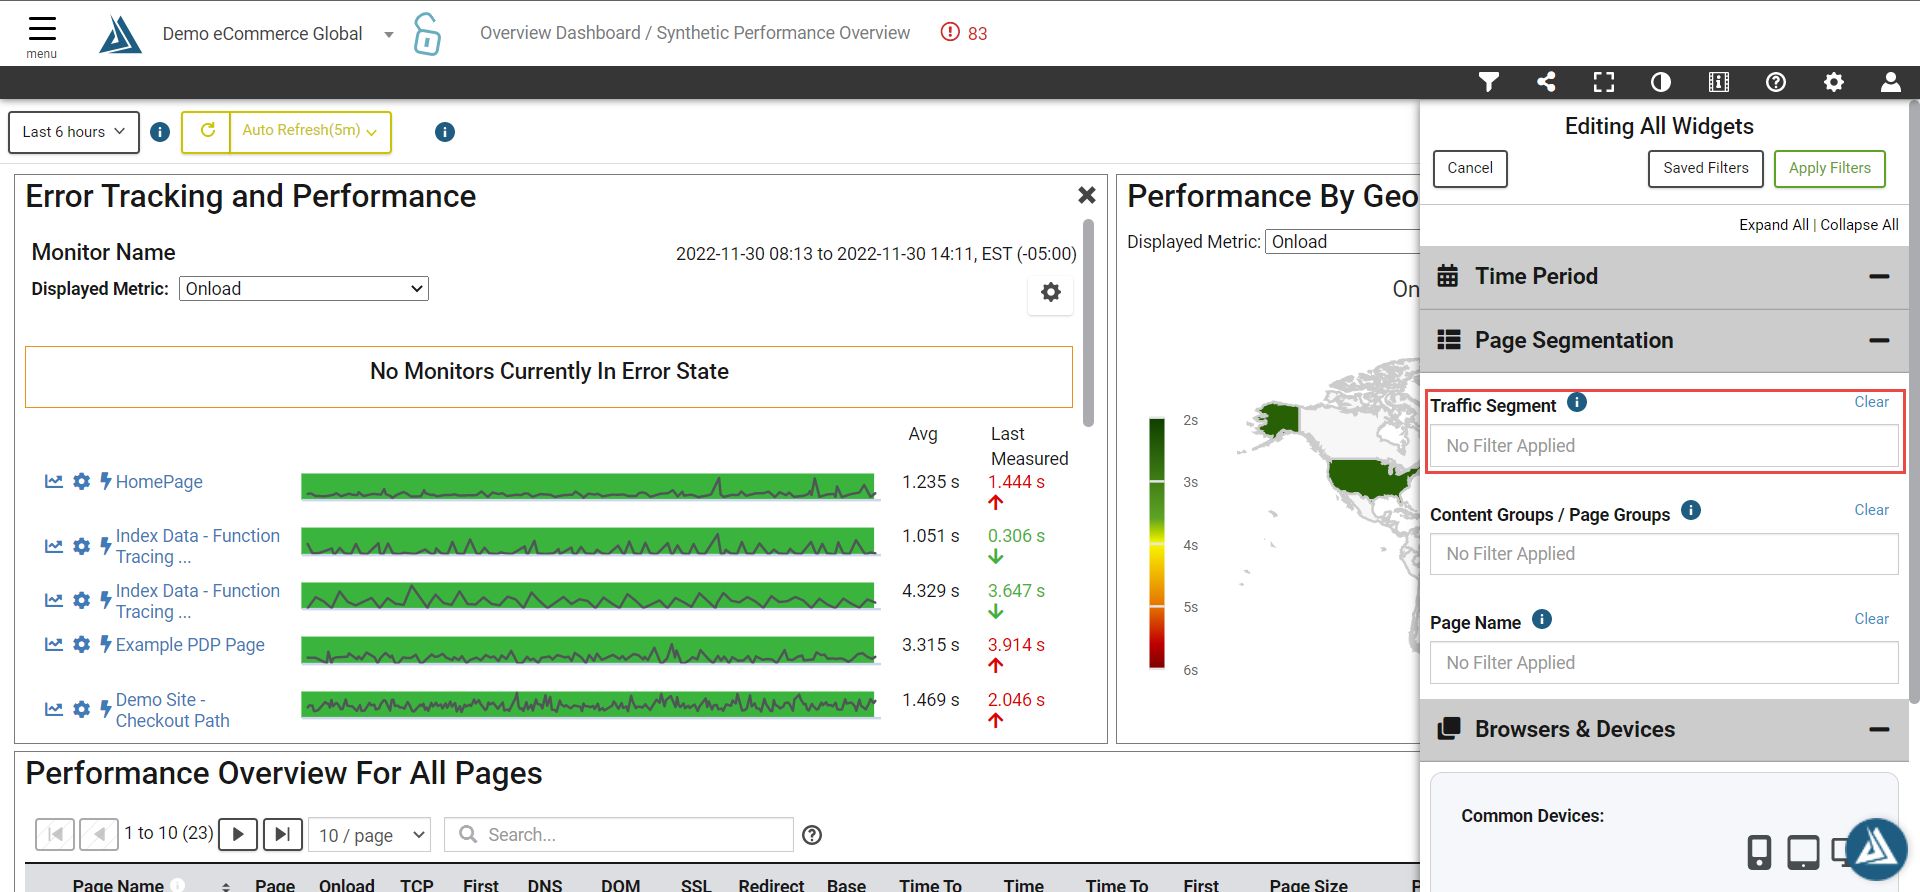Image resolution: width=1920 pixels, height=892 pixels.
Task: Open gear settings for Example PDP Page
Action: pyautogui.click(x=82, y=645)
